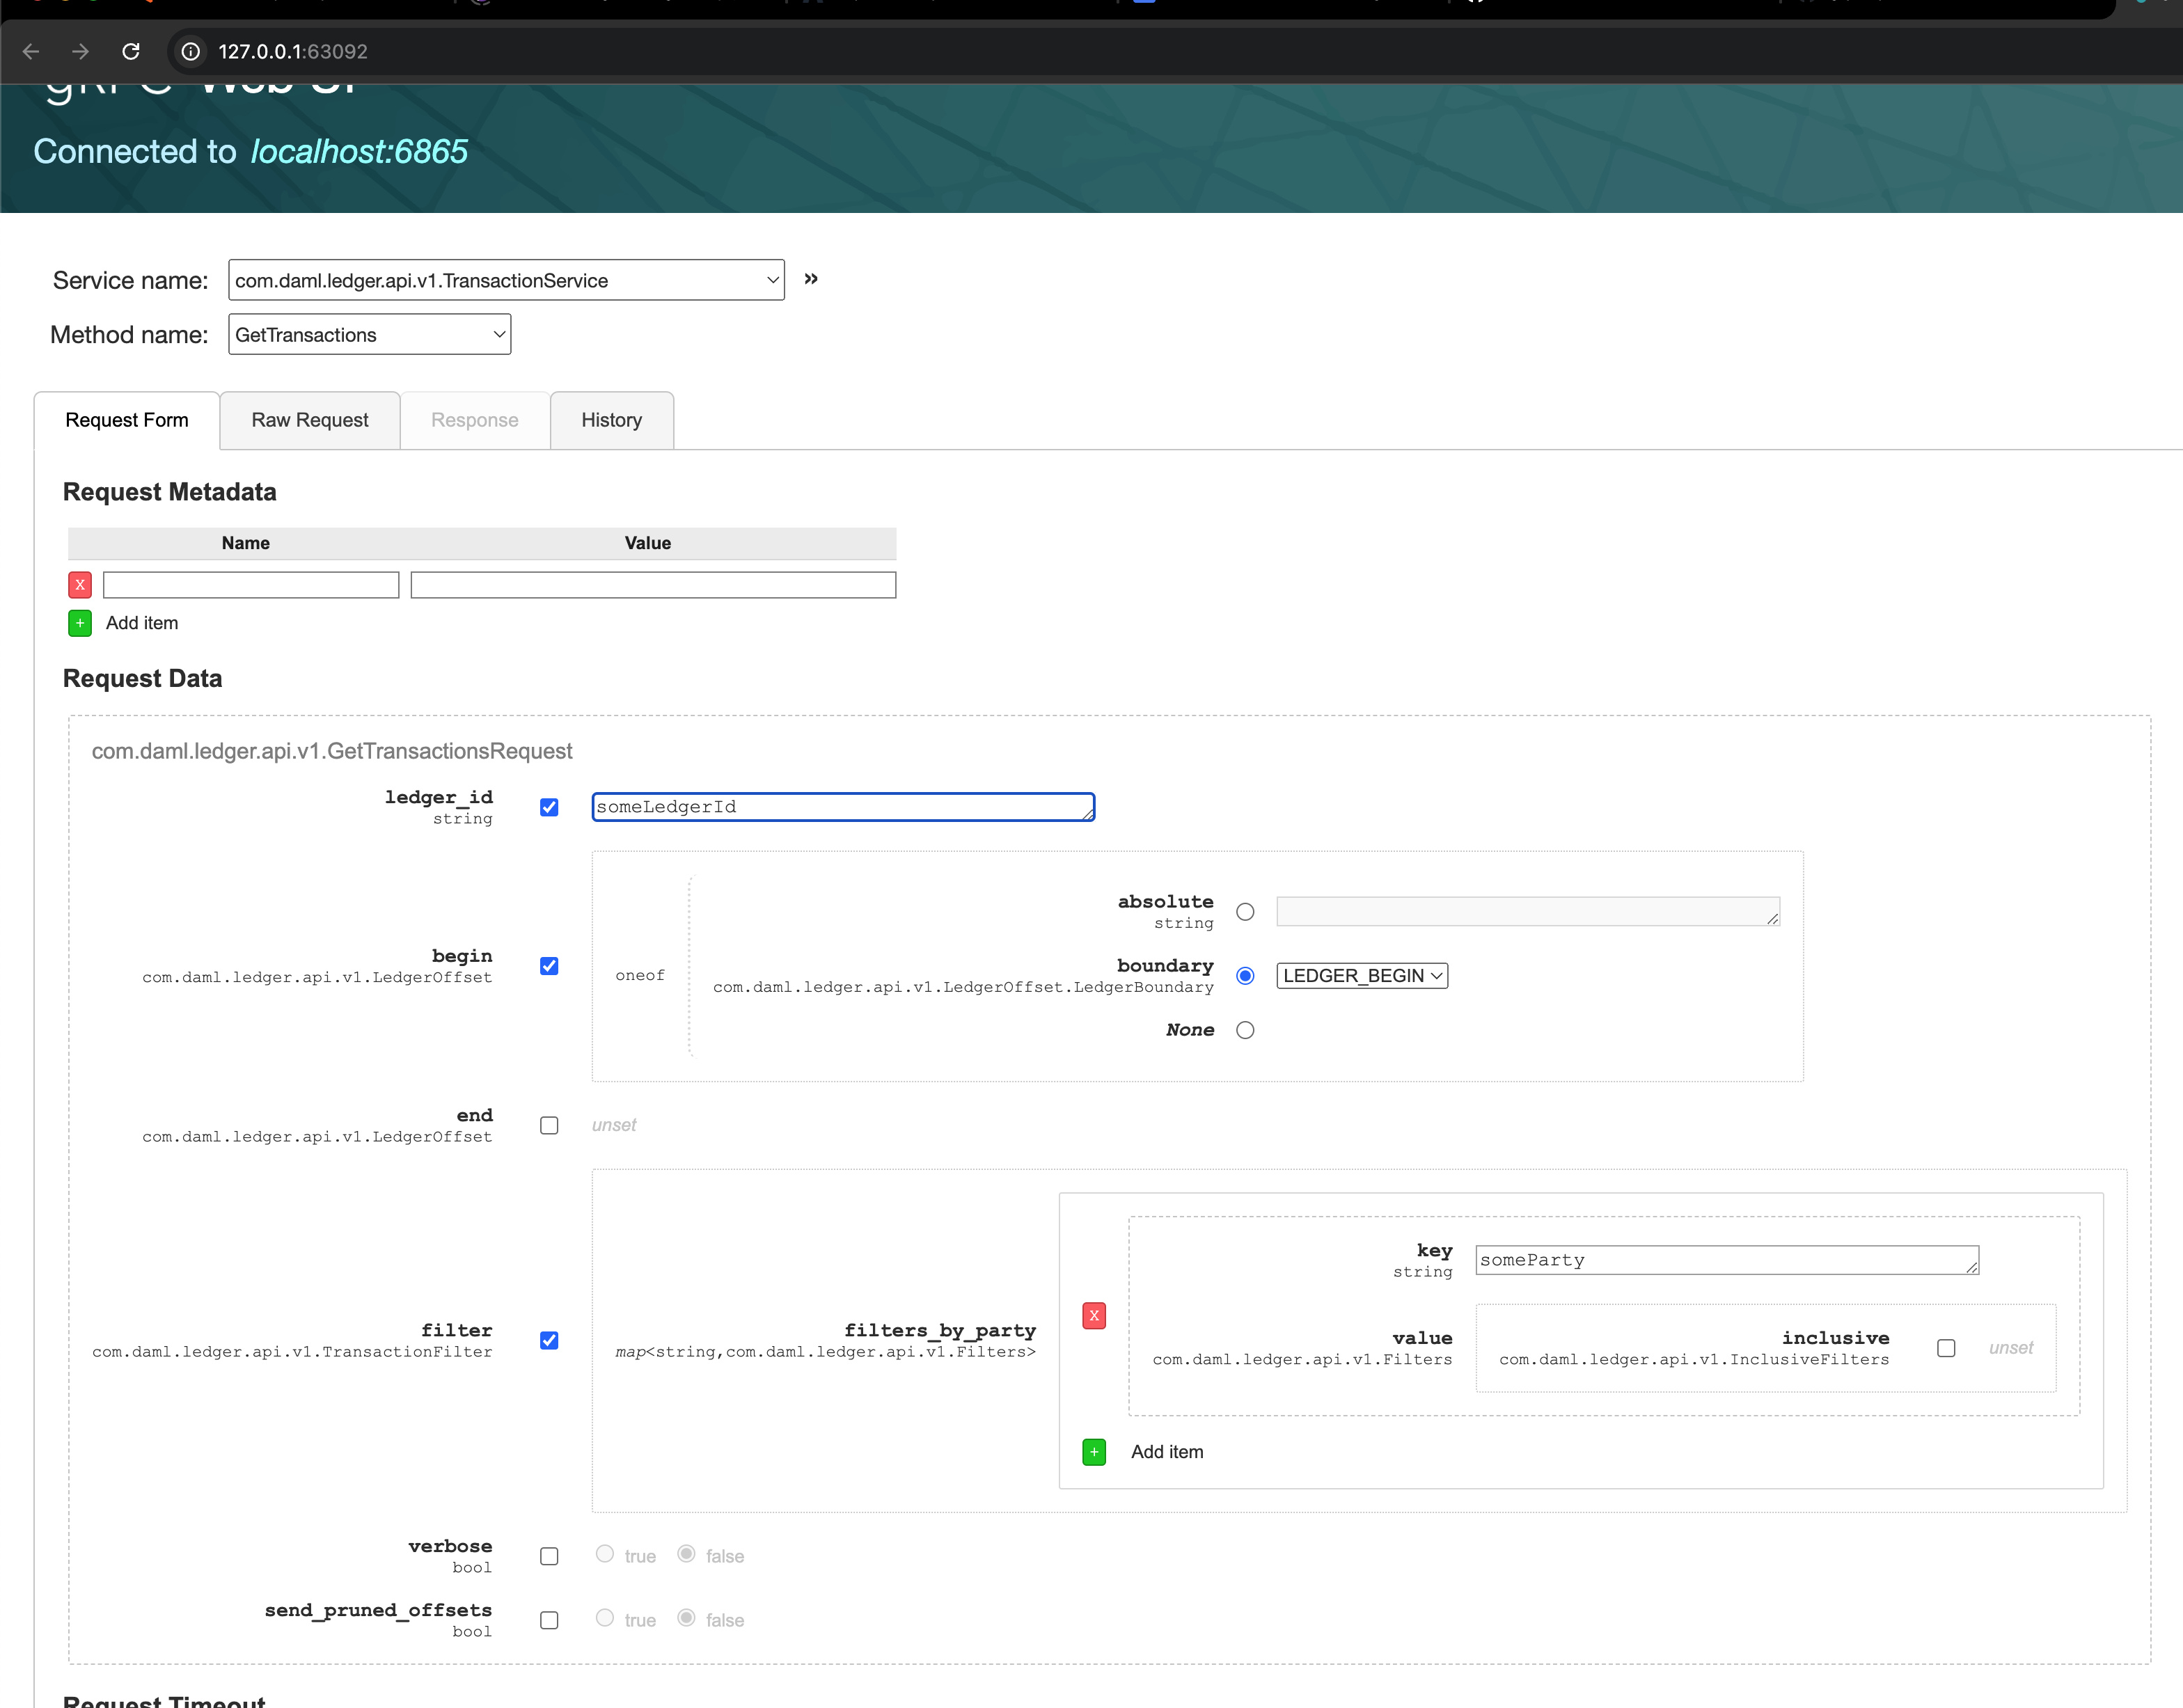Viewport: 2183px width, 1708px height.
Task: Switch to the History tab
Action: click(611, 420)
